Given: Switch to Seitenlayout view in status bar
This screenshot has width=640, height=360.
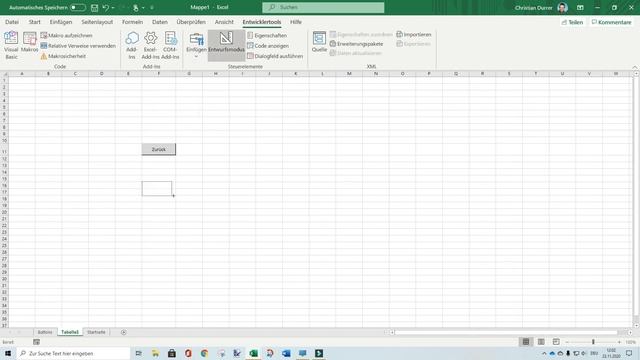Looking at the screenshot, I should (541, 342).
